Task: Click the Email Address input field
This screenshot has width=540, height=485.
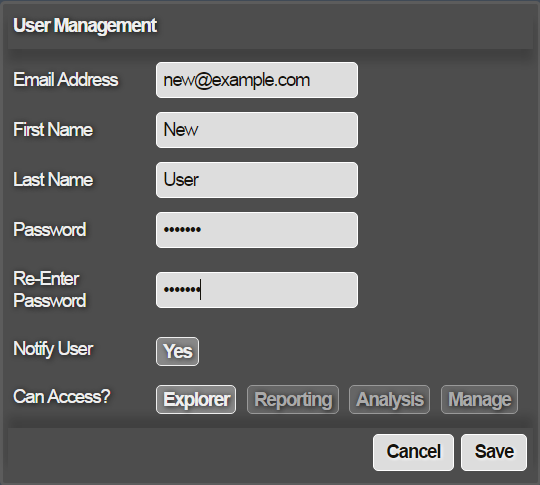Action: pyautogui.click(x=257, y=80)
